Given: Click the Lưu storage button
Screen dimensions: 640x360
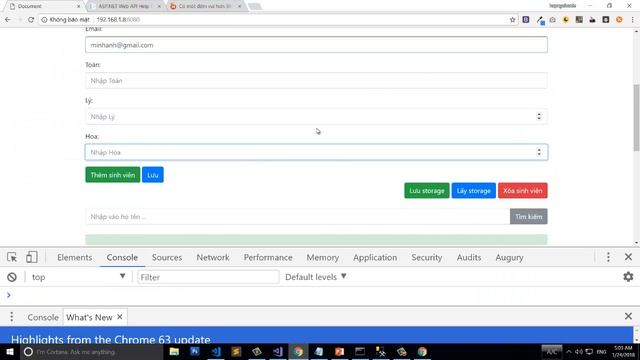Looking at the screenshot, I should tap(427, 191).
